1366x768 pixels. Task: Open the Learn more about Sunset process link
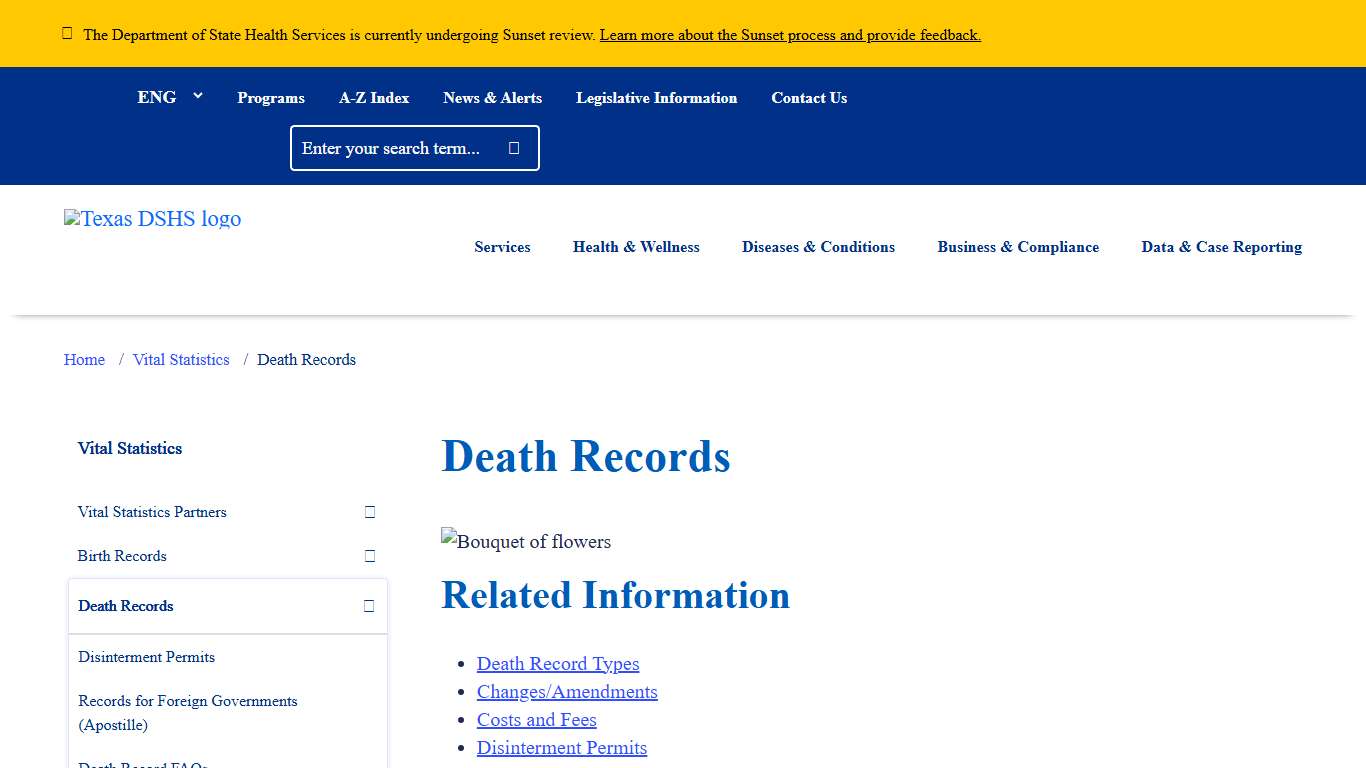[x=789, y=34]
